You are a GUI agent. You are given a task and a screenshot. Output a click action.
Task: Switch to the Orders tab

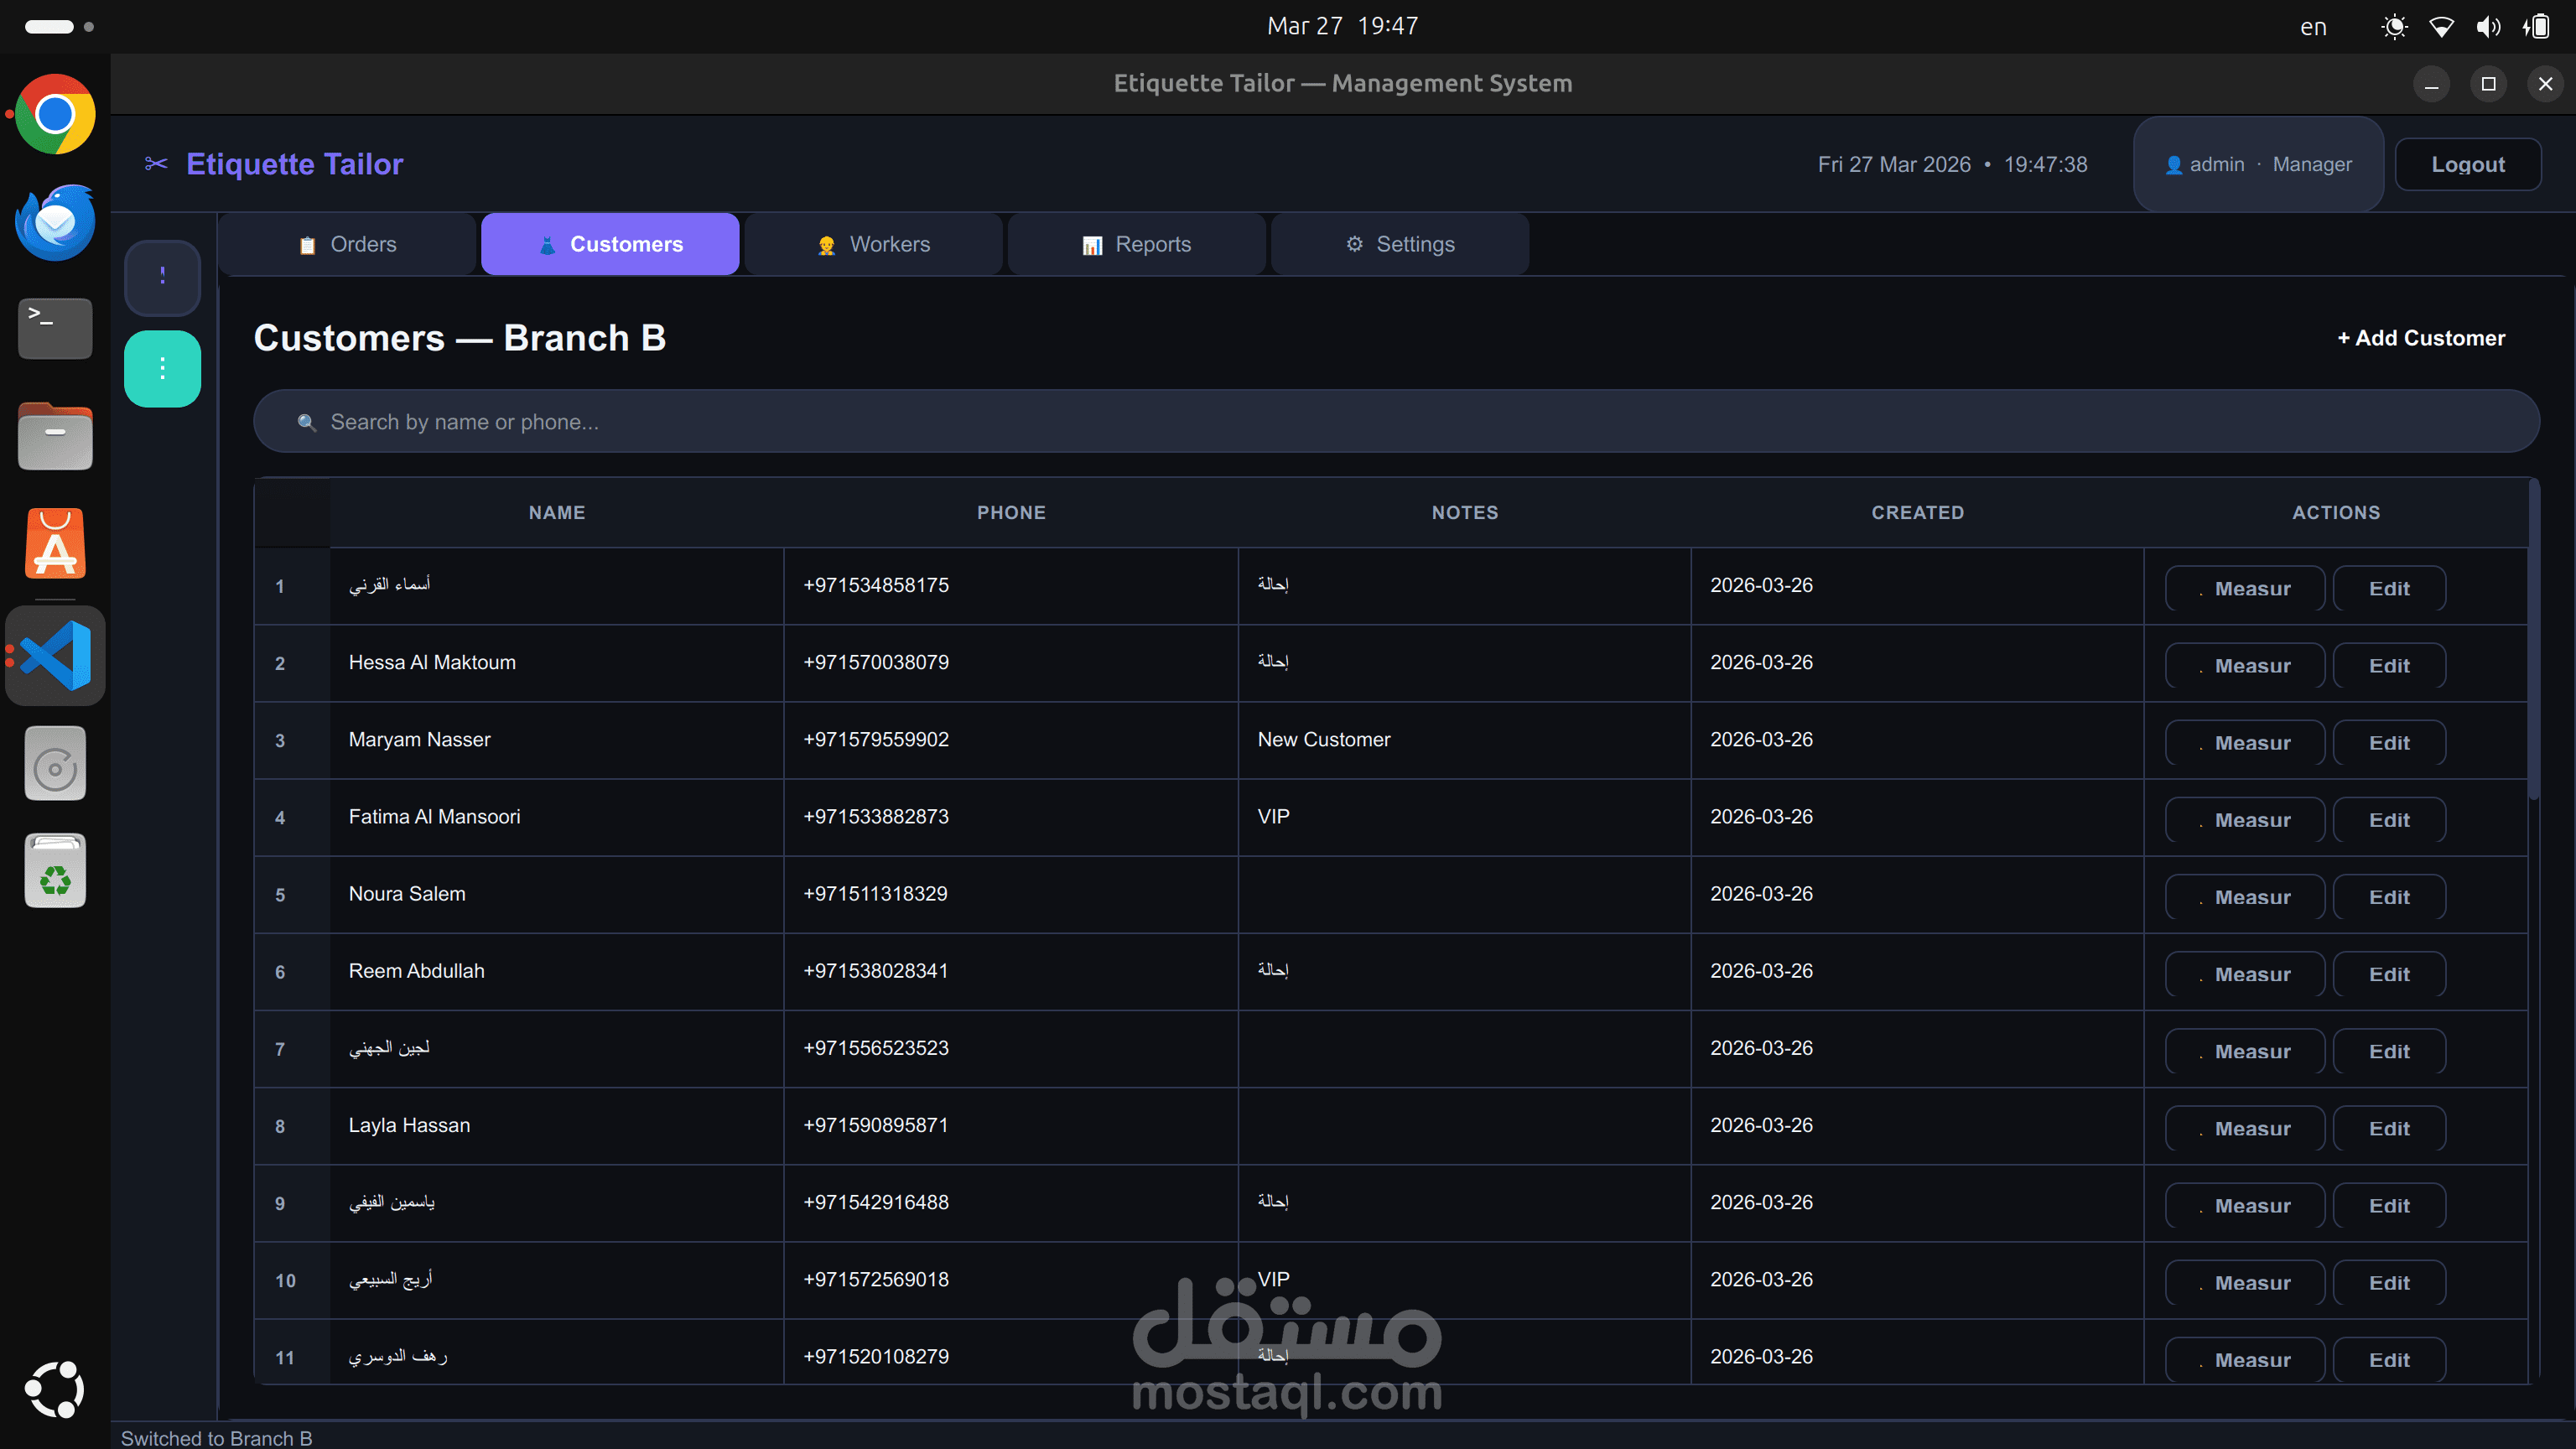[347, 244]
